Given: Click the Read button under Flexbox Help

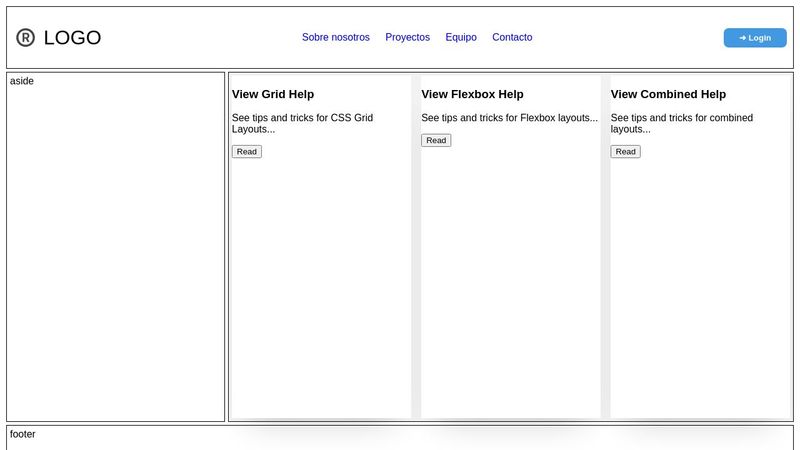Looking at the screenshot, I should [436, 140].
